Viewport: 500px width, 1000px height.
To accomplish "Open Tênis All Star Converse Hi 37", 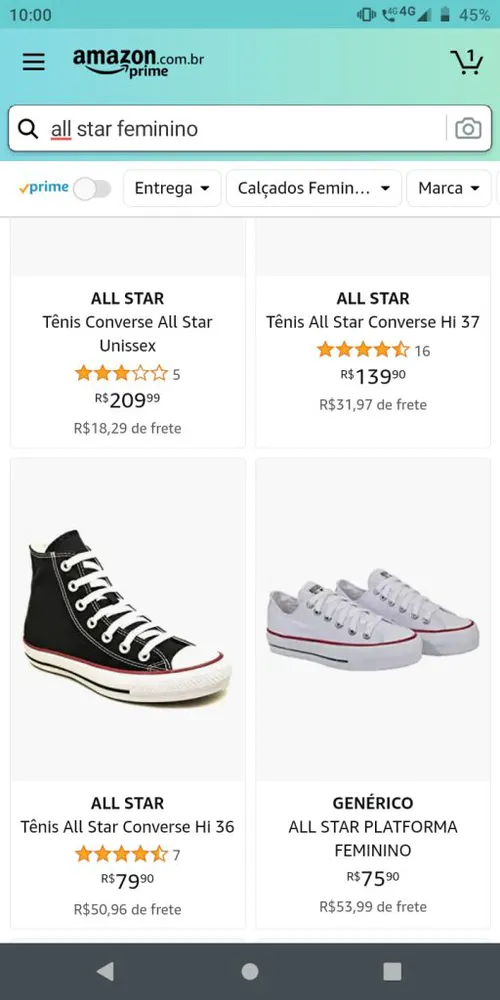I will coord(373,322).
